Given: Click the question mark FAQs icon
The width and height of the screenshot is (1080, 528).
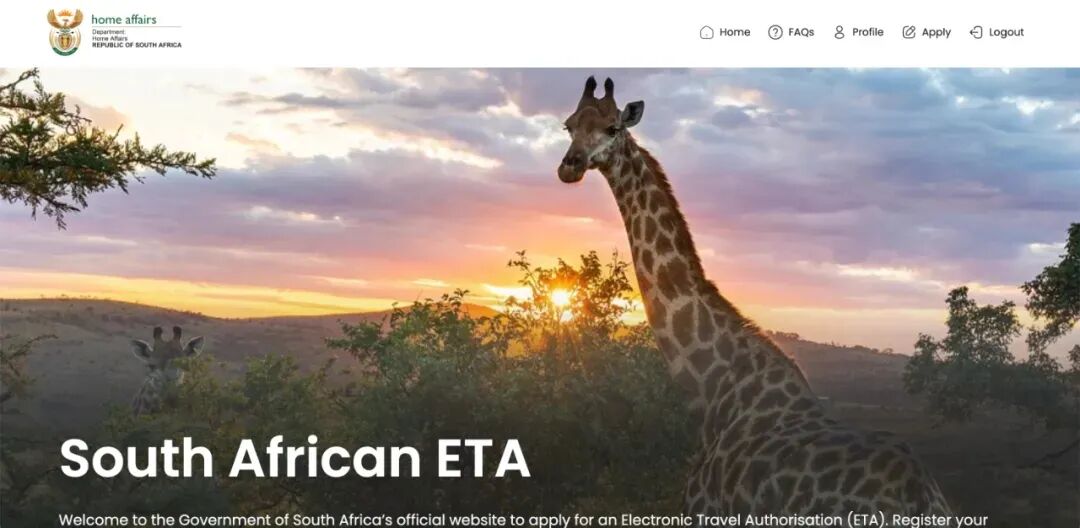Looking at the screenshot, I should pyautogui.click(x=775, y=32).
